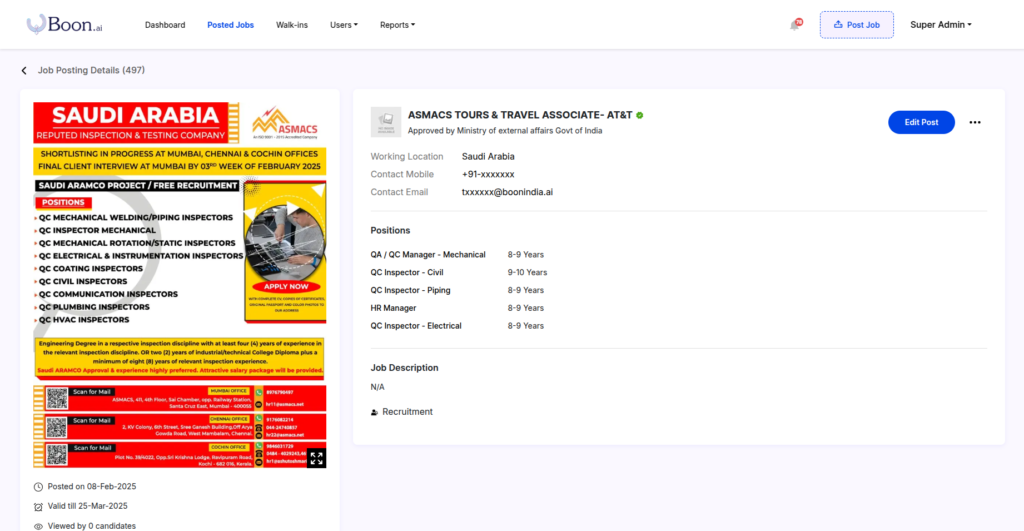Expand the Users dropdown menu

(344, 25)
